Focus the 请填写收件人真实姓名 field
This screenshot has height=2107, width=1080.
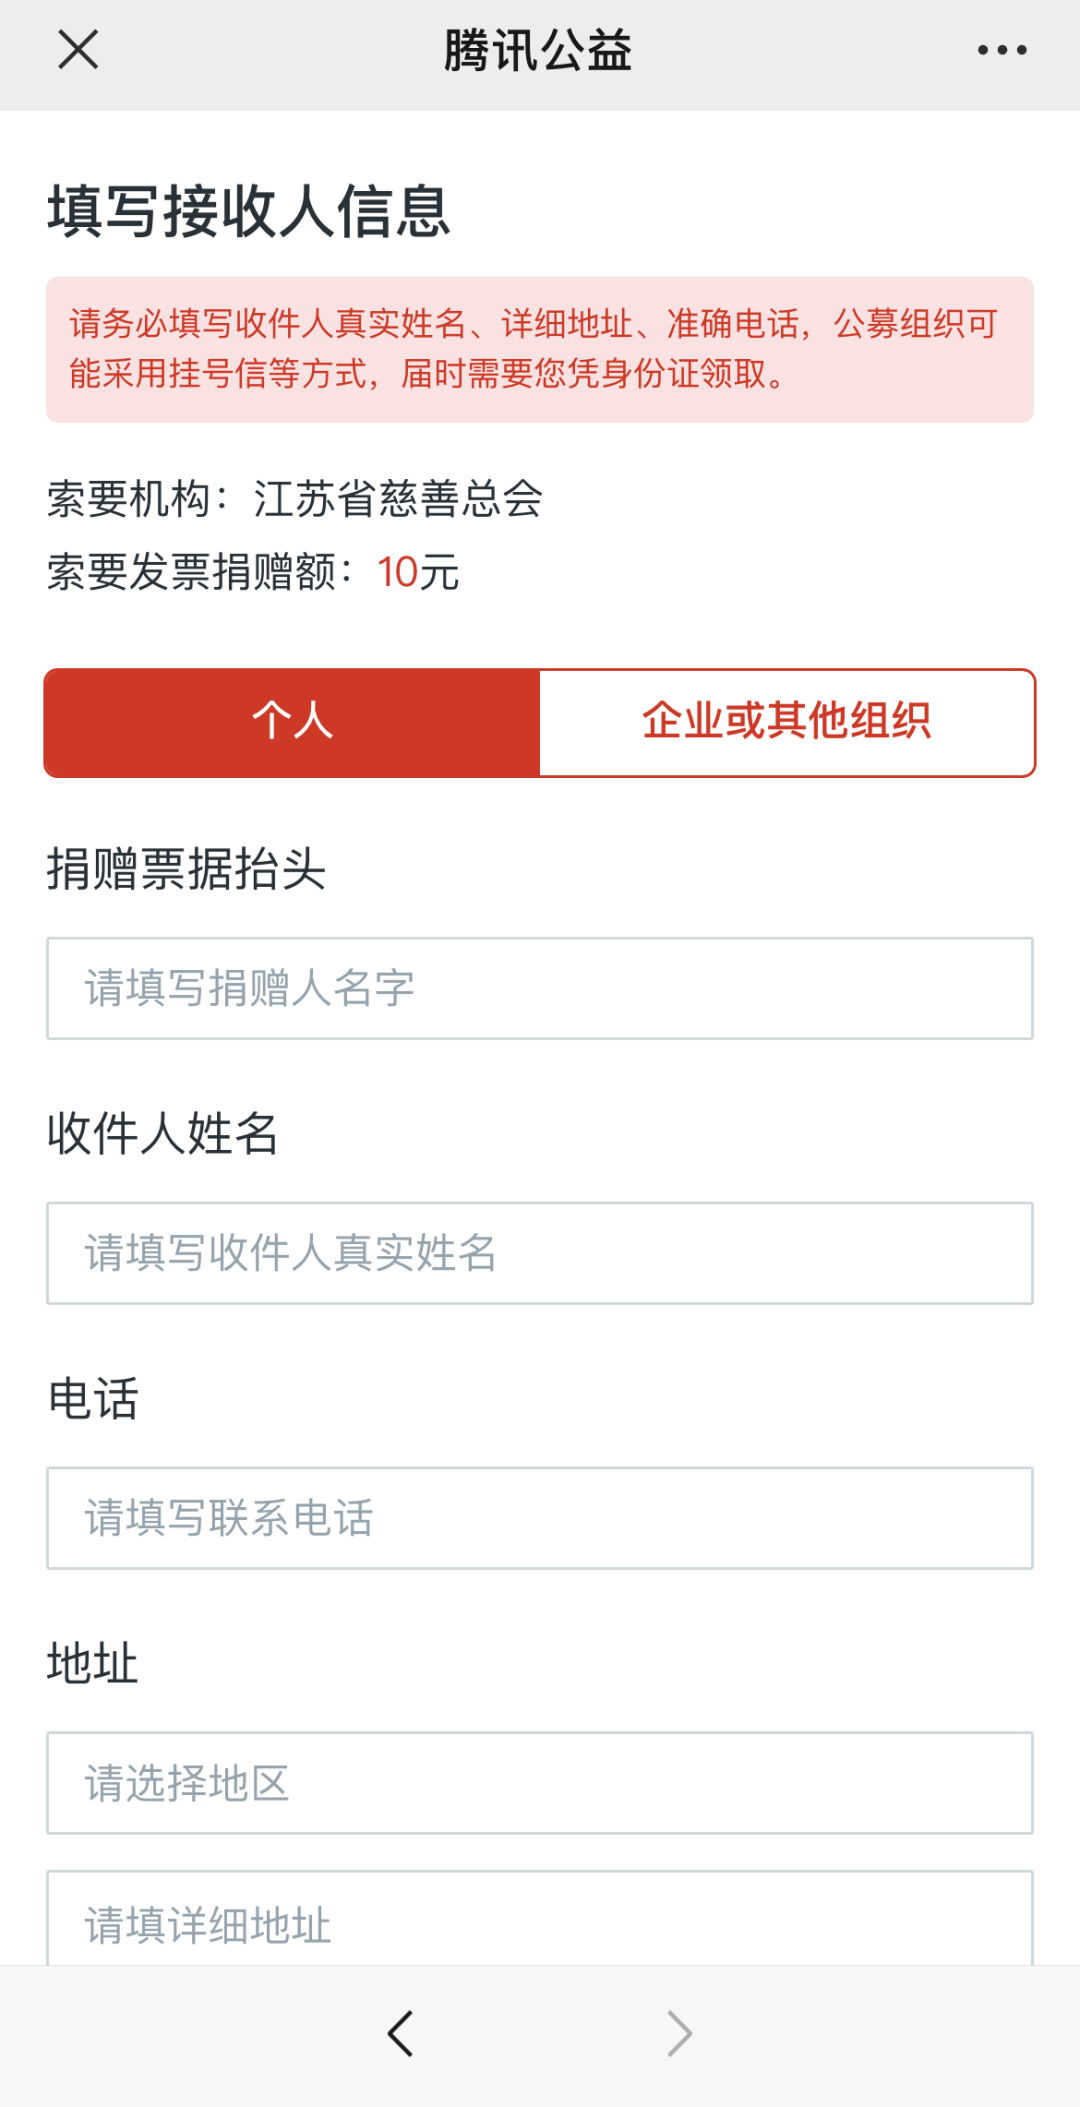point(540,1253)
